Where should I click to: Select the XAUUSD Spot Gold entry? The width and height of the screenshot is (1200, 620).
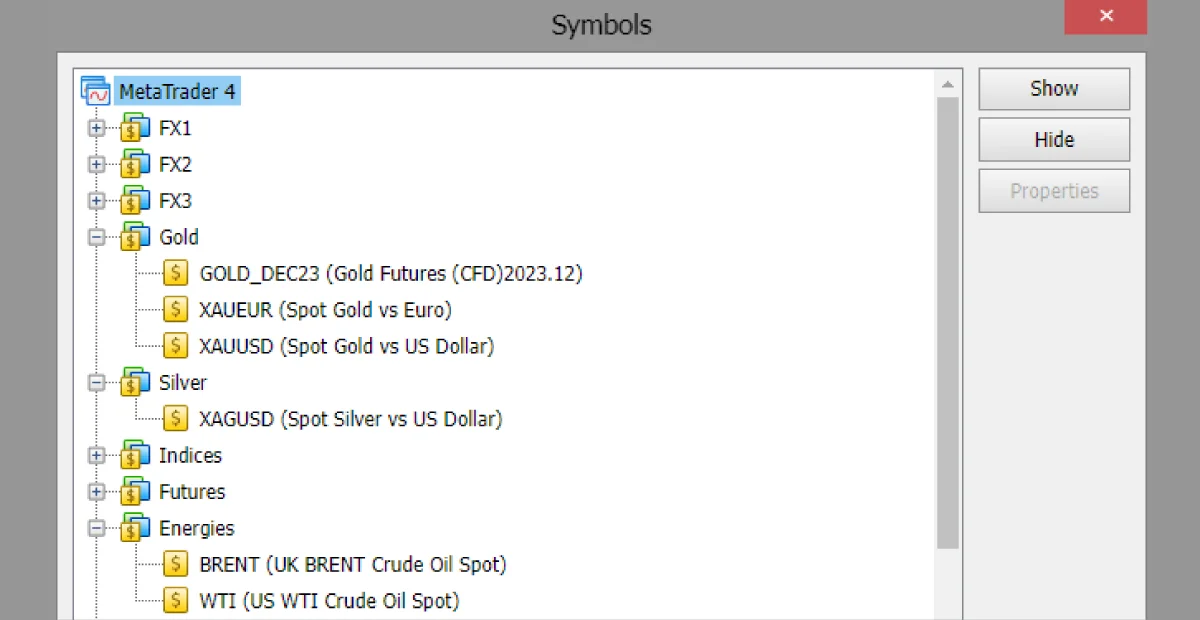point(345,345)
